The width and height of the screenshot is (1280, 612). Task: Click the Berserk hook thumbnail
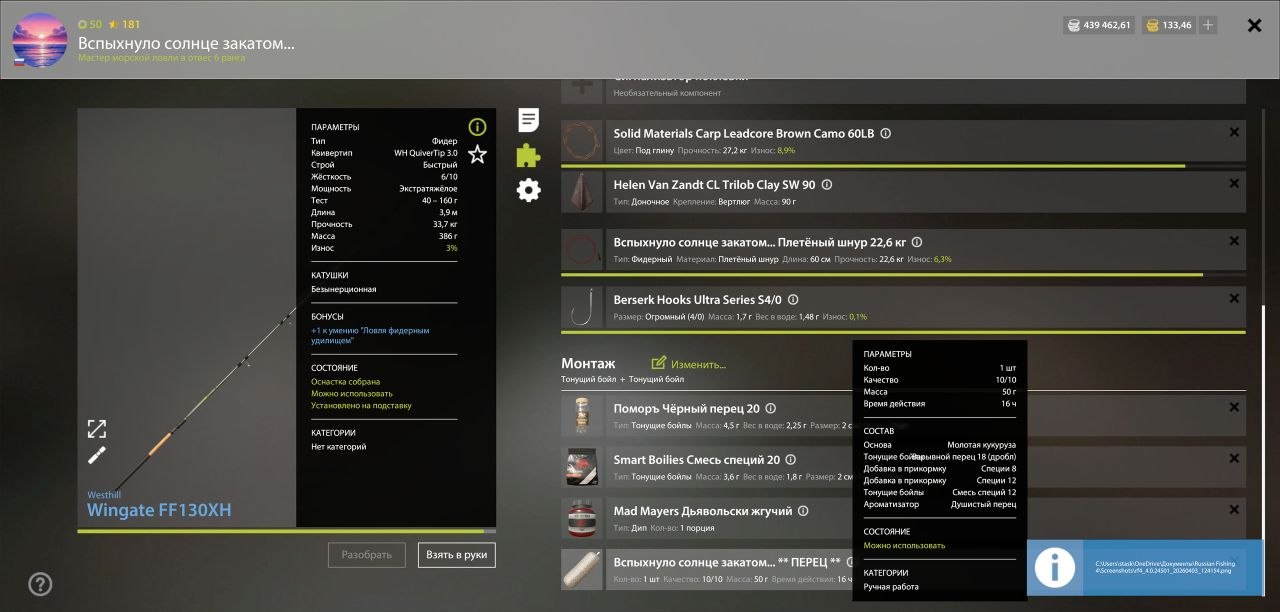pos(582,307)
